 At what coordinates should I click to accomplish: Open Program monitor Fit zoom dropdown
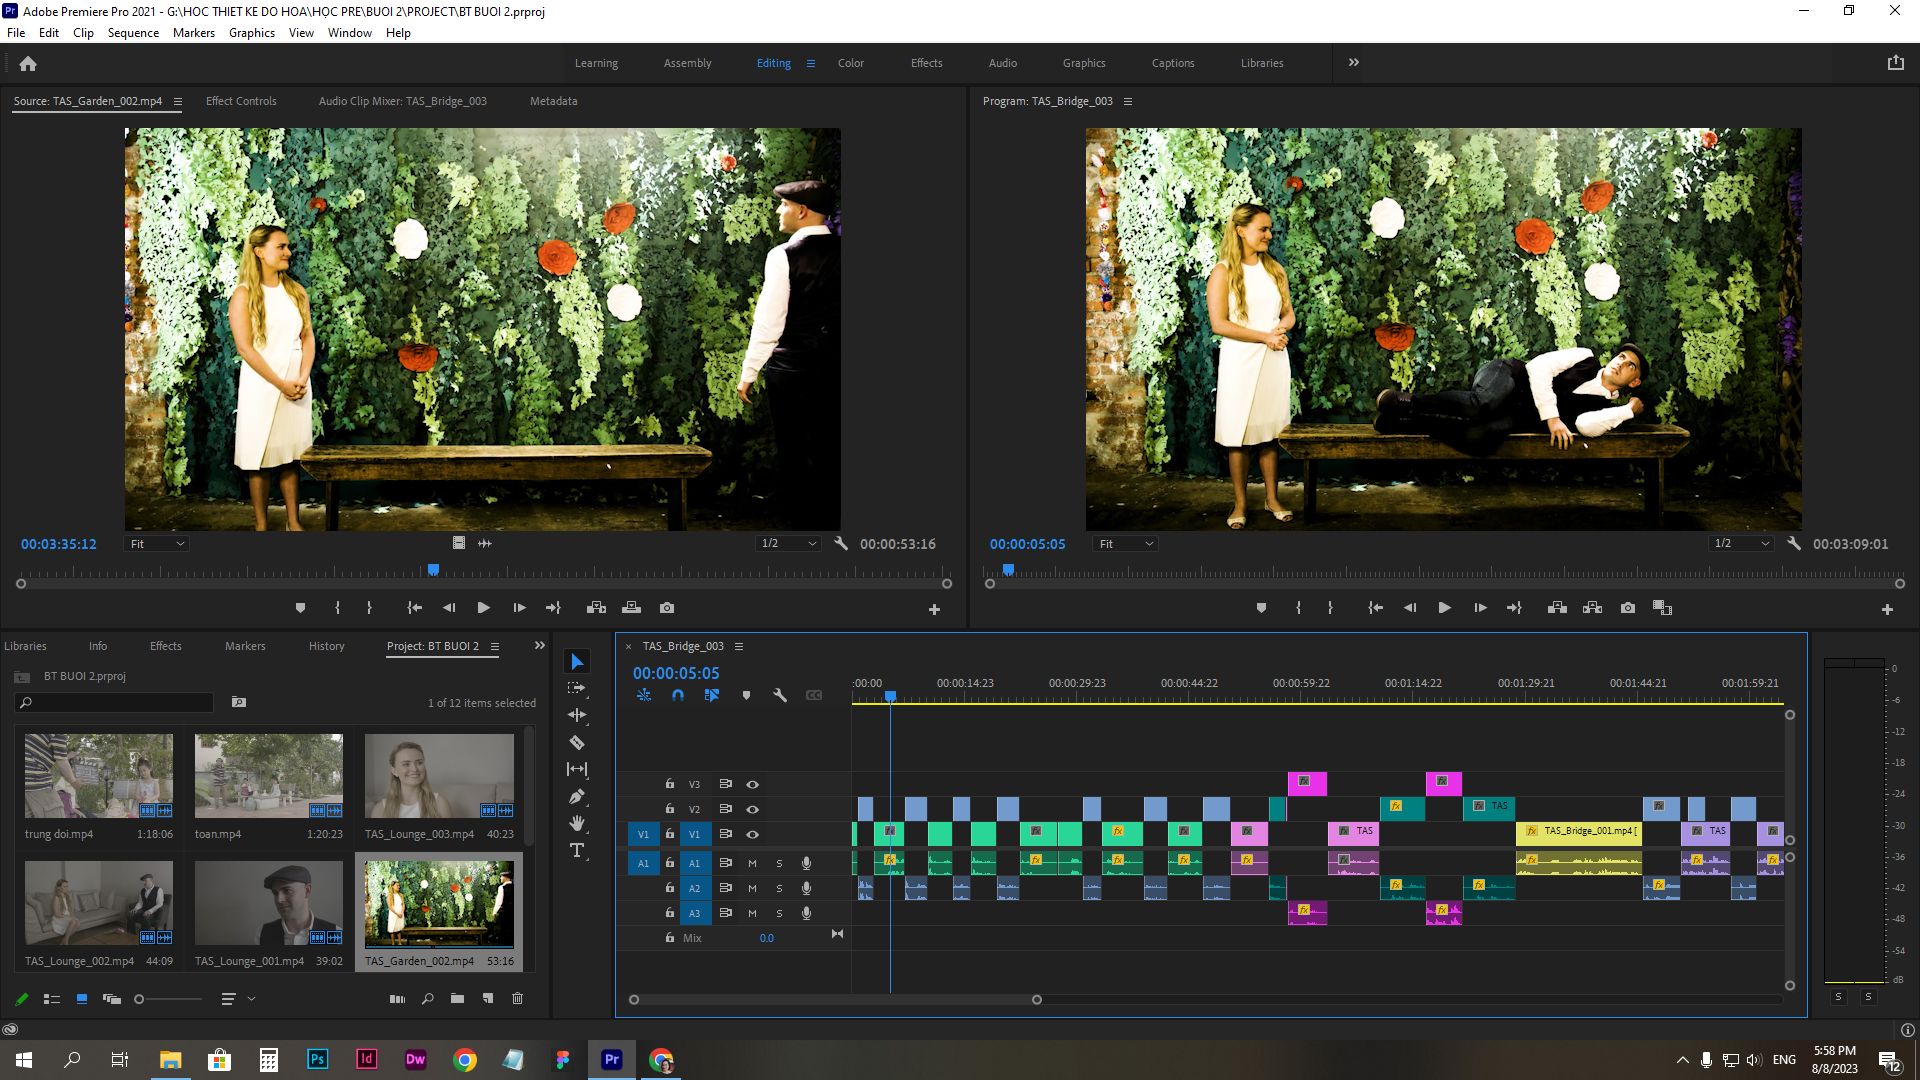1126,544
